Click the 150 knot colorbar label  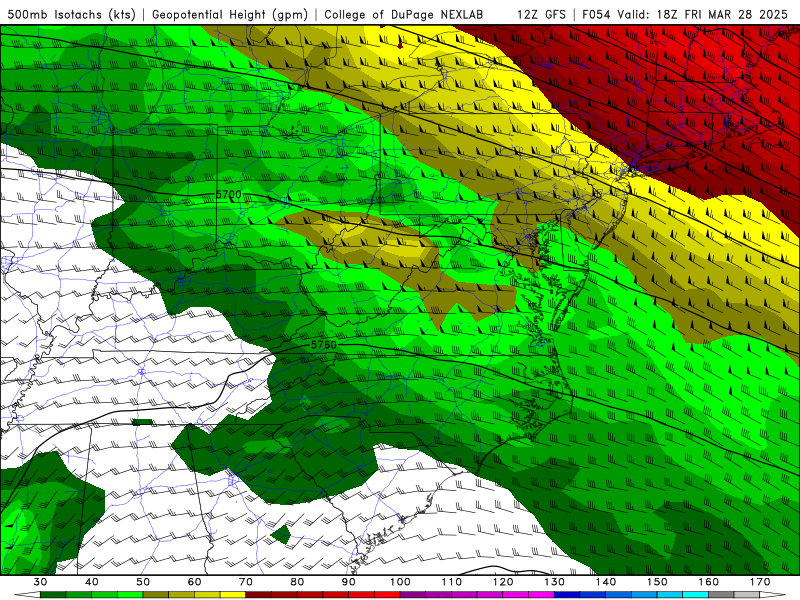tap(657, 582)
